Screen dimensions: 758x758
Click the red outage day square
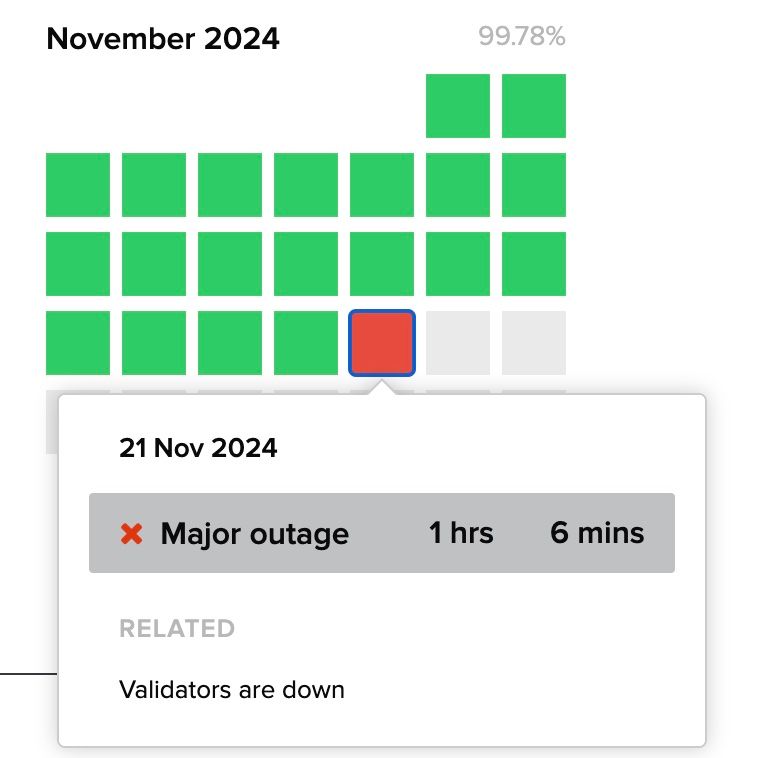[381, 343]
